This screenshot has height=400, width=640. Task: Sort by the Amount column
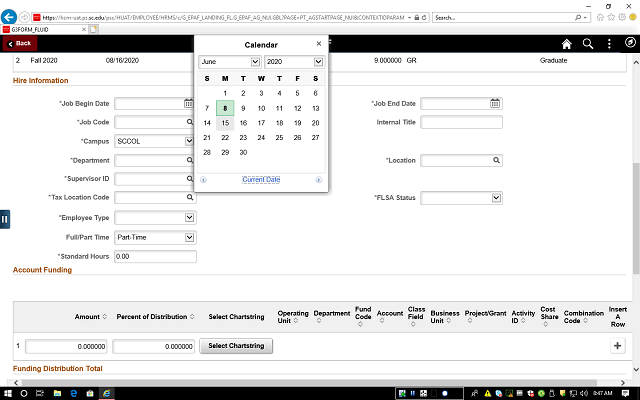91,317
